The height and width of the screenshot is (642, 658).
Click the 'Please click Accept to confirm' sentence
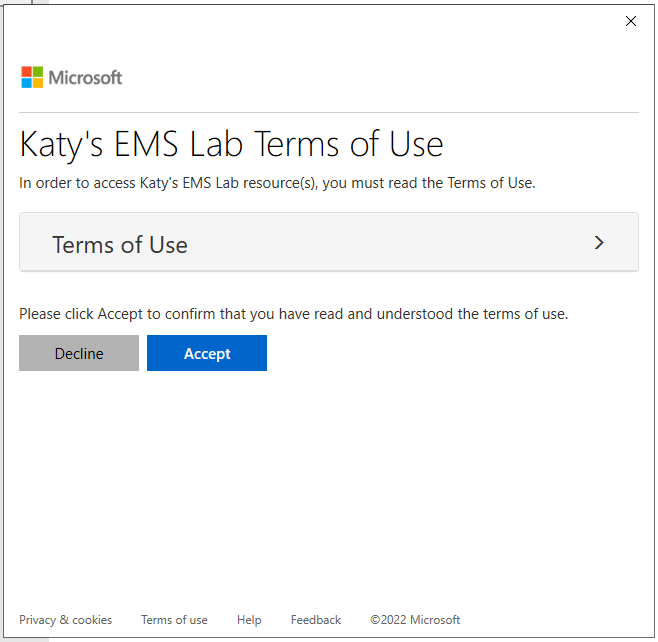293,314
